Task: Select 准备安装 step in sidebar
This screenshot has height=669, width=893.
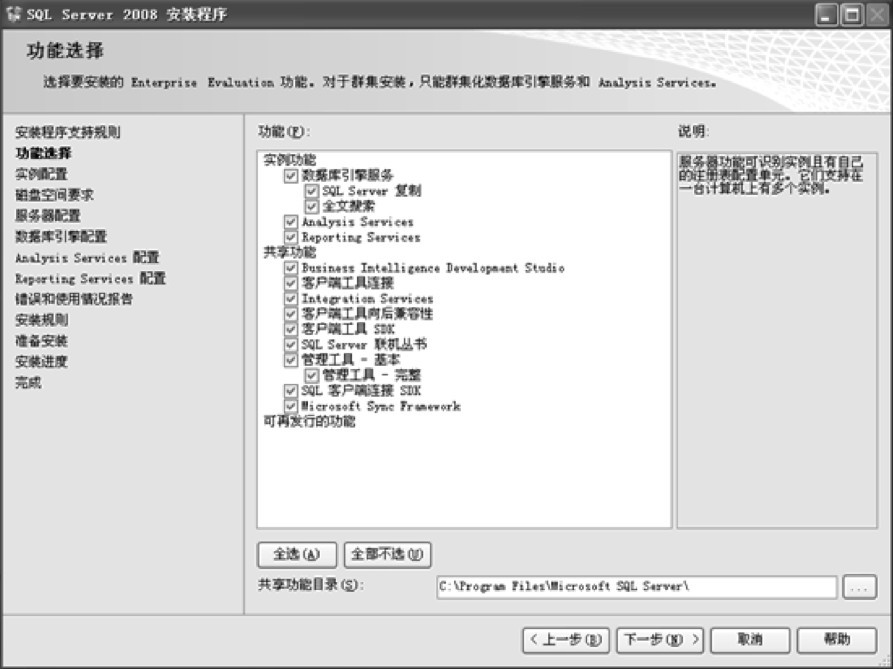Action: 42,341
